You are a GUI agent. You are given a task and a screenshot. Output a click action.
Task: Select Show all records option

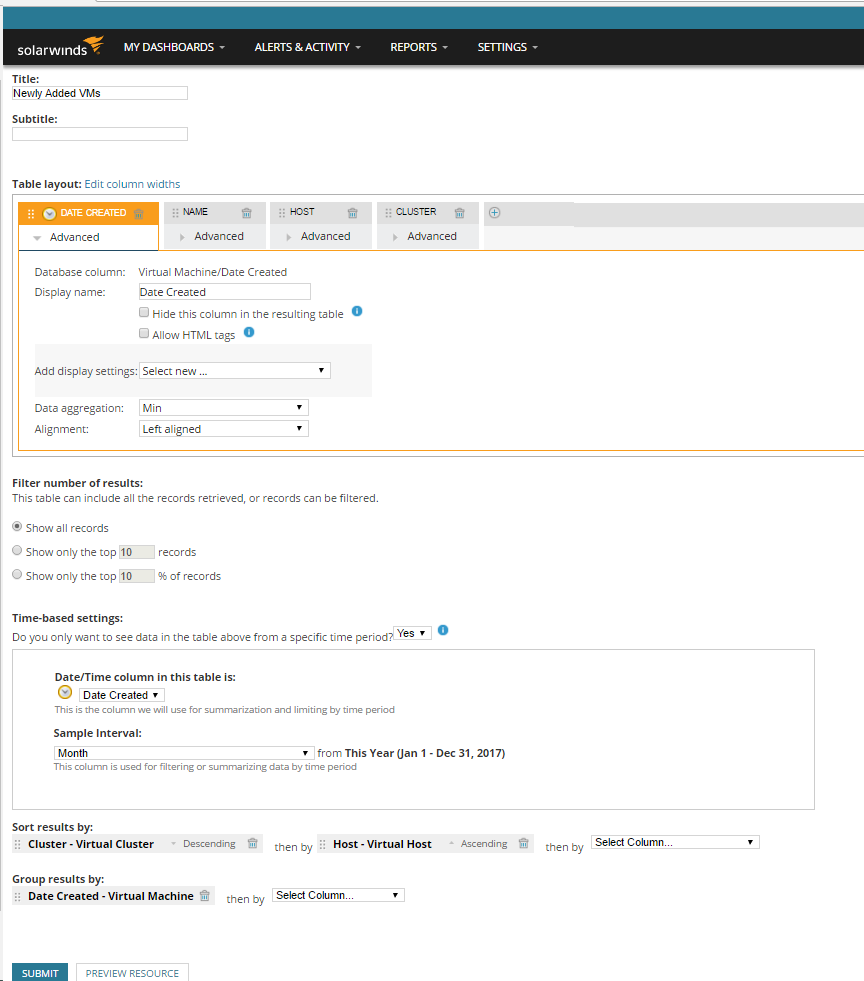(x=18, y=527)
